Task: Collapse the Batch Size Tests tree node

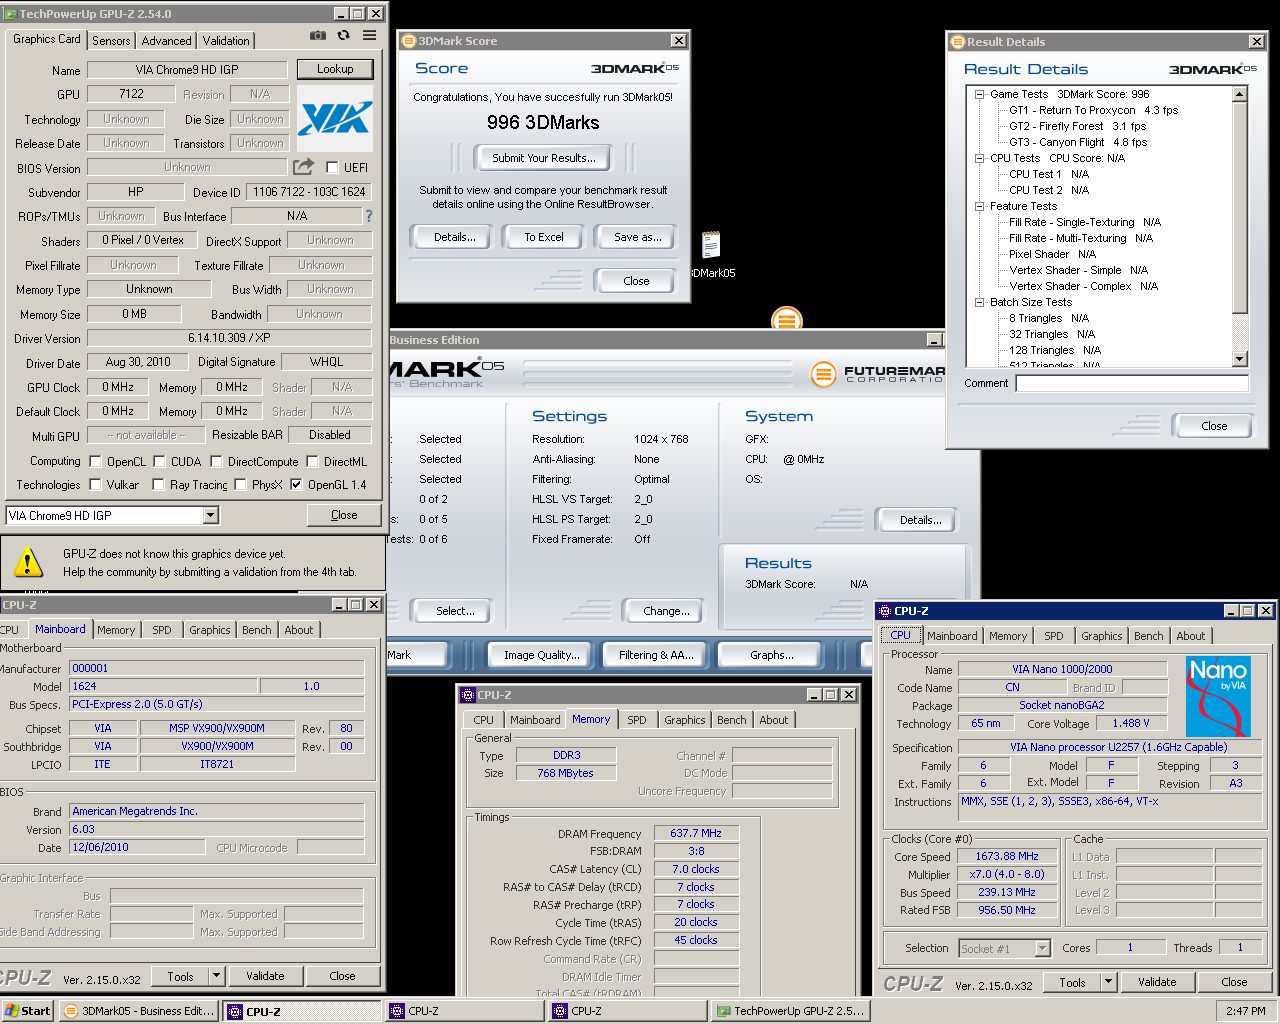Action: click(980, 302)
